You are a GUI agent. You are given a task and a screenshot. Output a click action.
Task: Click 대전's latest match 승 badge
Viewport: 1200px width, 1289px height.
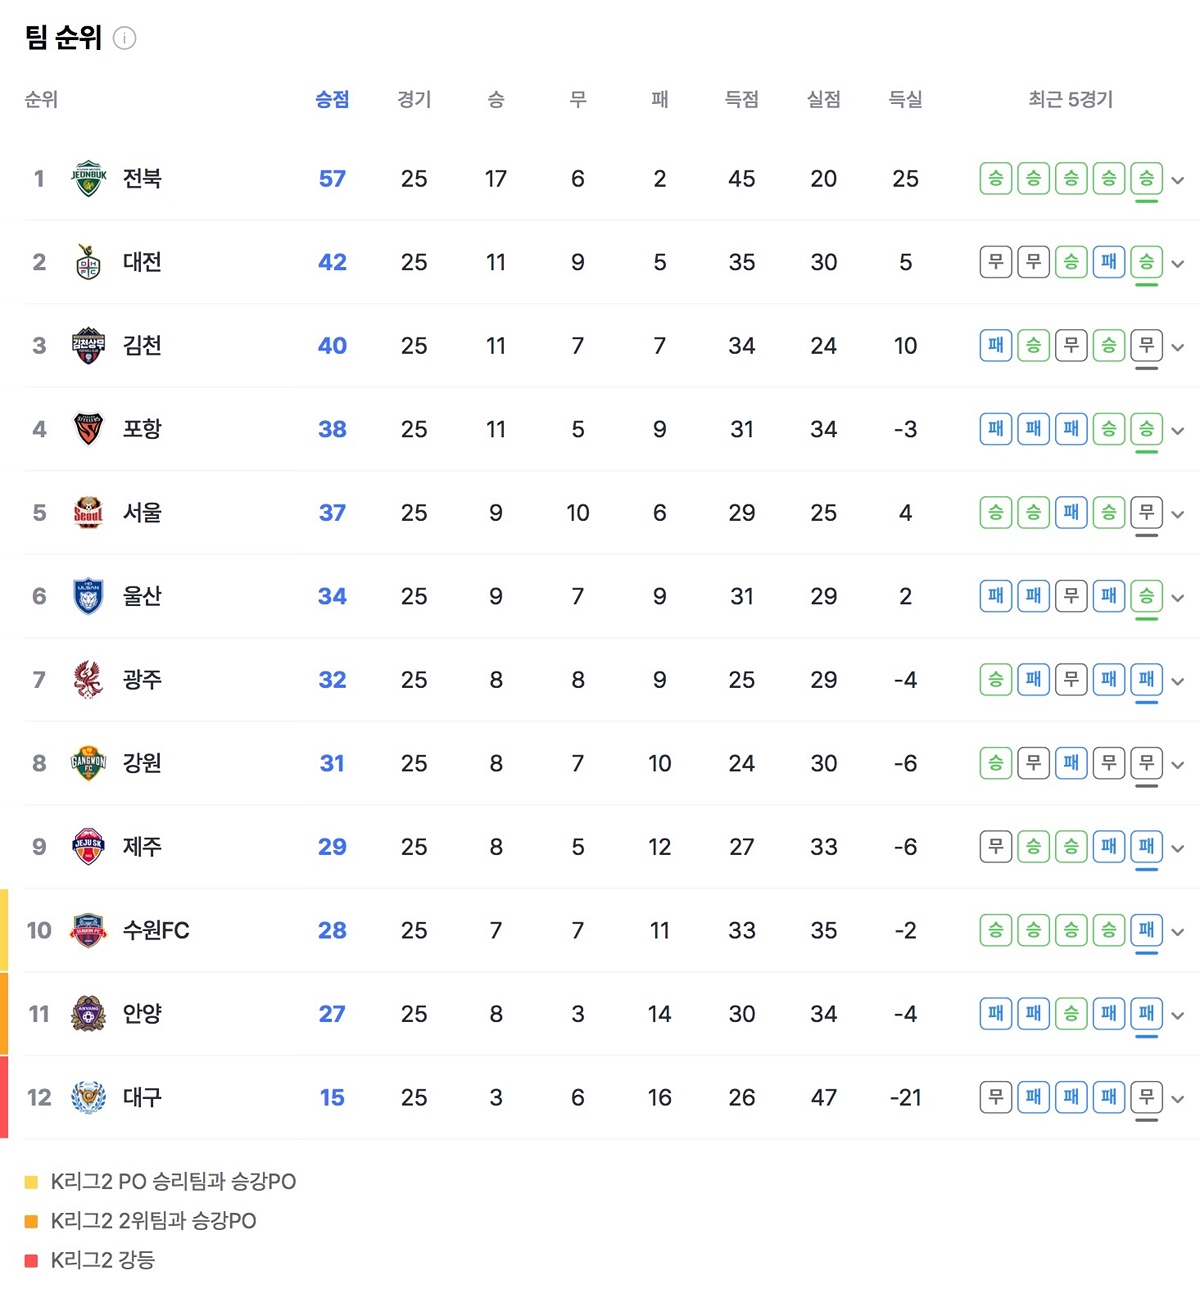point(1146,263)
